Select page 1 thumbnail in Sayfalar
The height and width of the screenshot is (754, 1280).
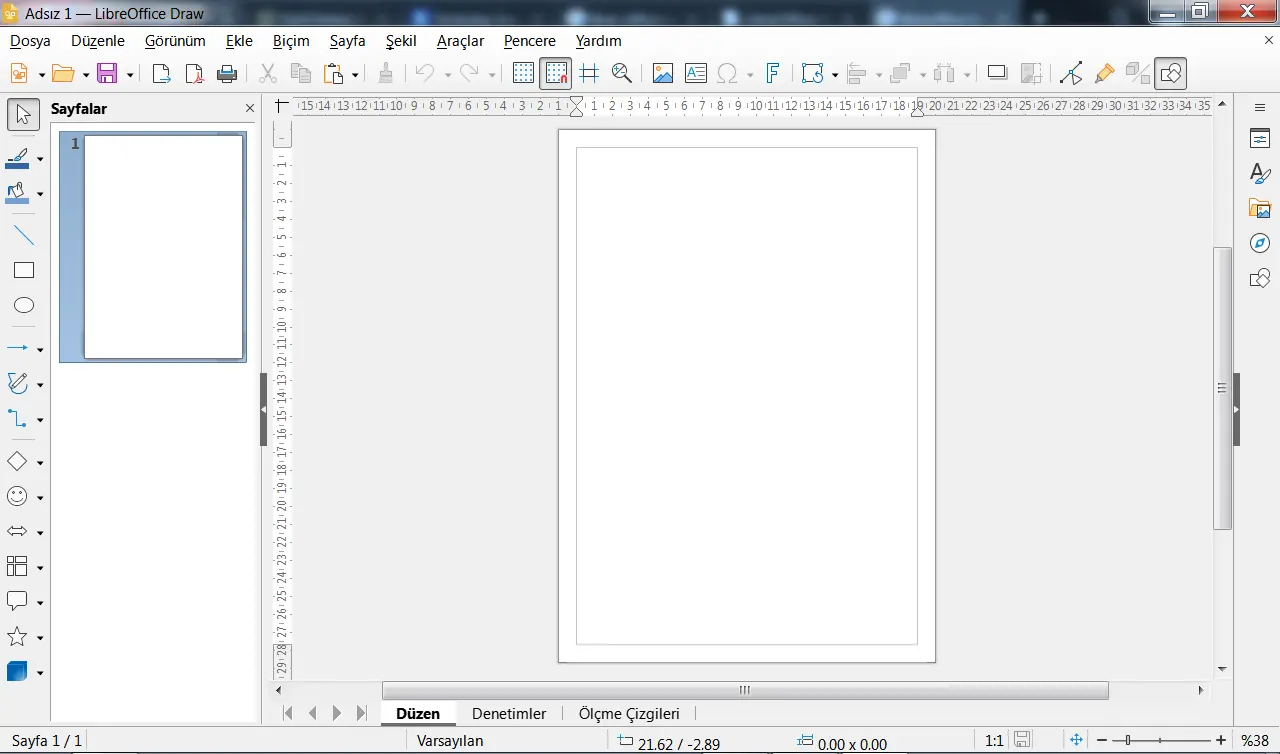153,247
